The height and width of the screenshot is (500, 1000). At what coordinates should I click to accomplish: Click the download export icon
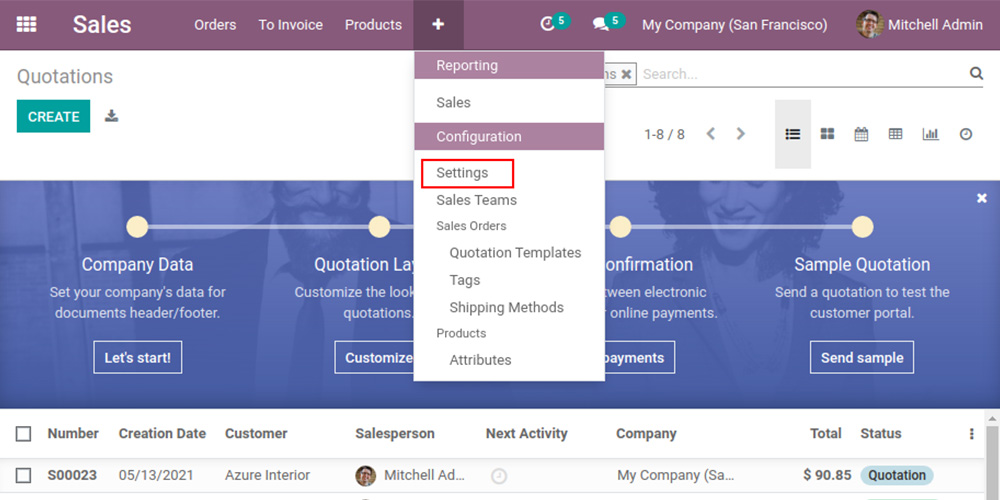tap(112, 116)
